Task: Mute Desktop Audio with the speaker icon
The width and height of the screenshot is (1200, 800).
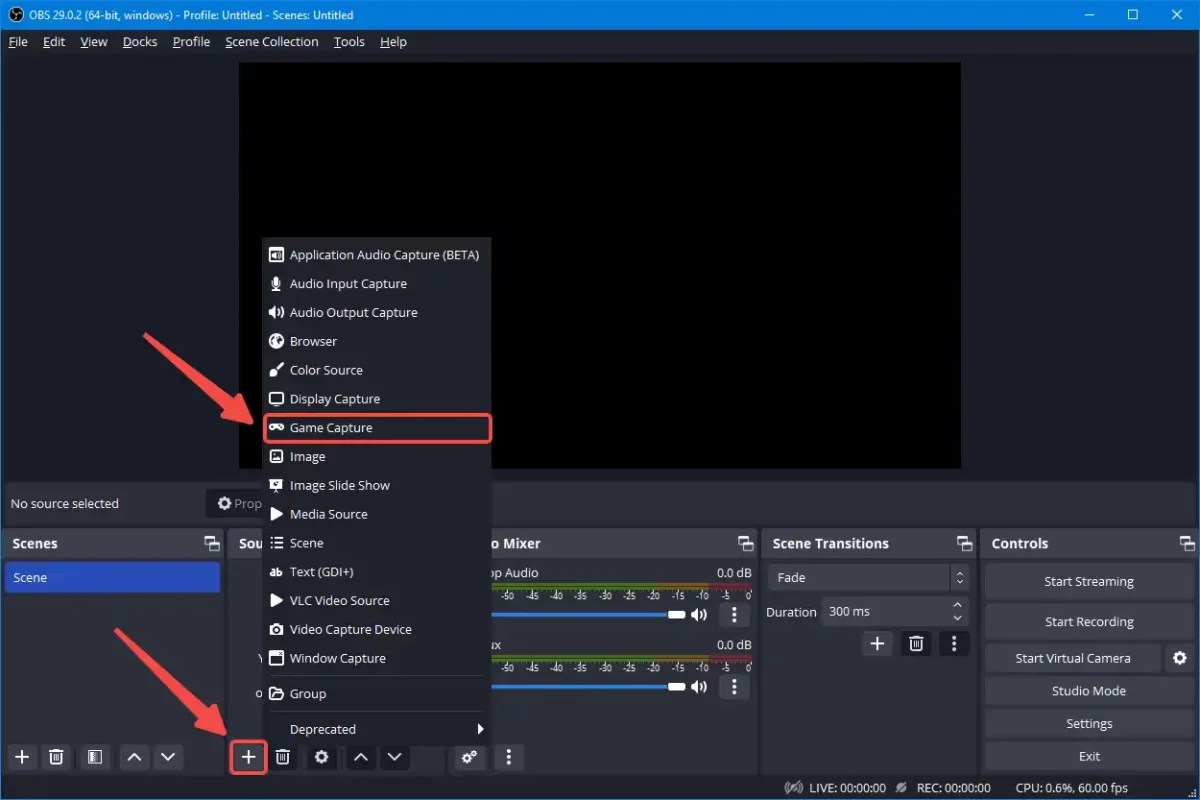Action: (699, 614)
